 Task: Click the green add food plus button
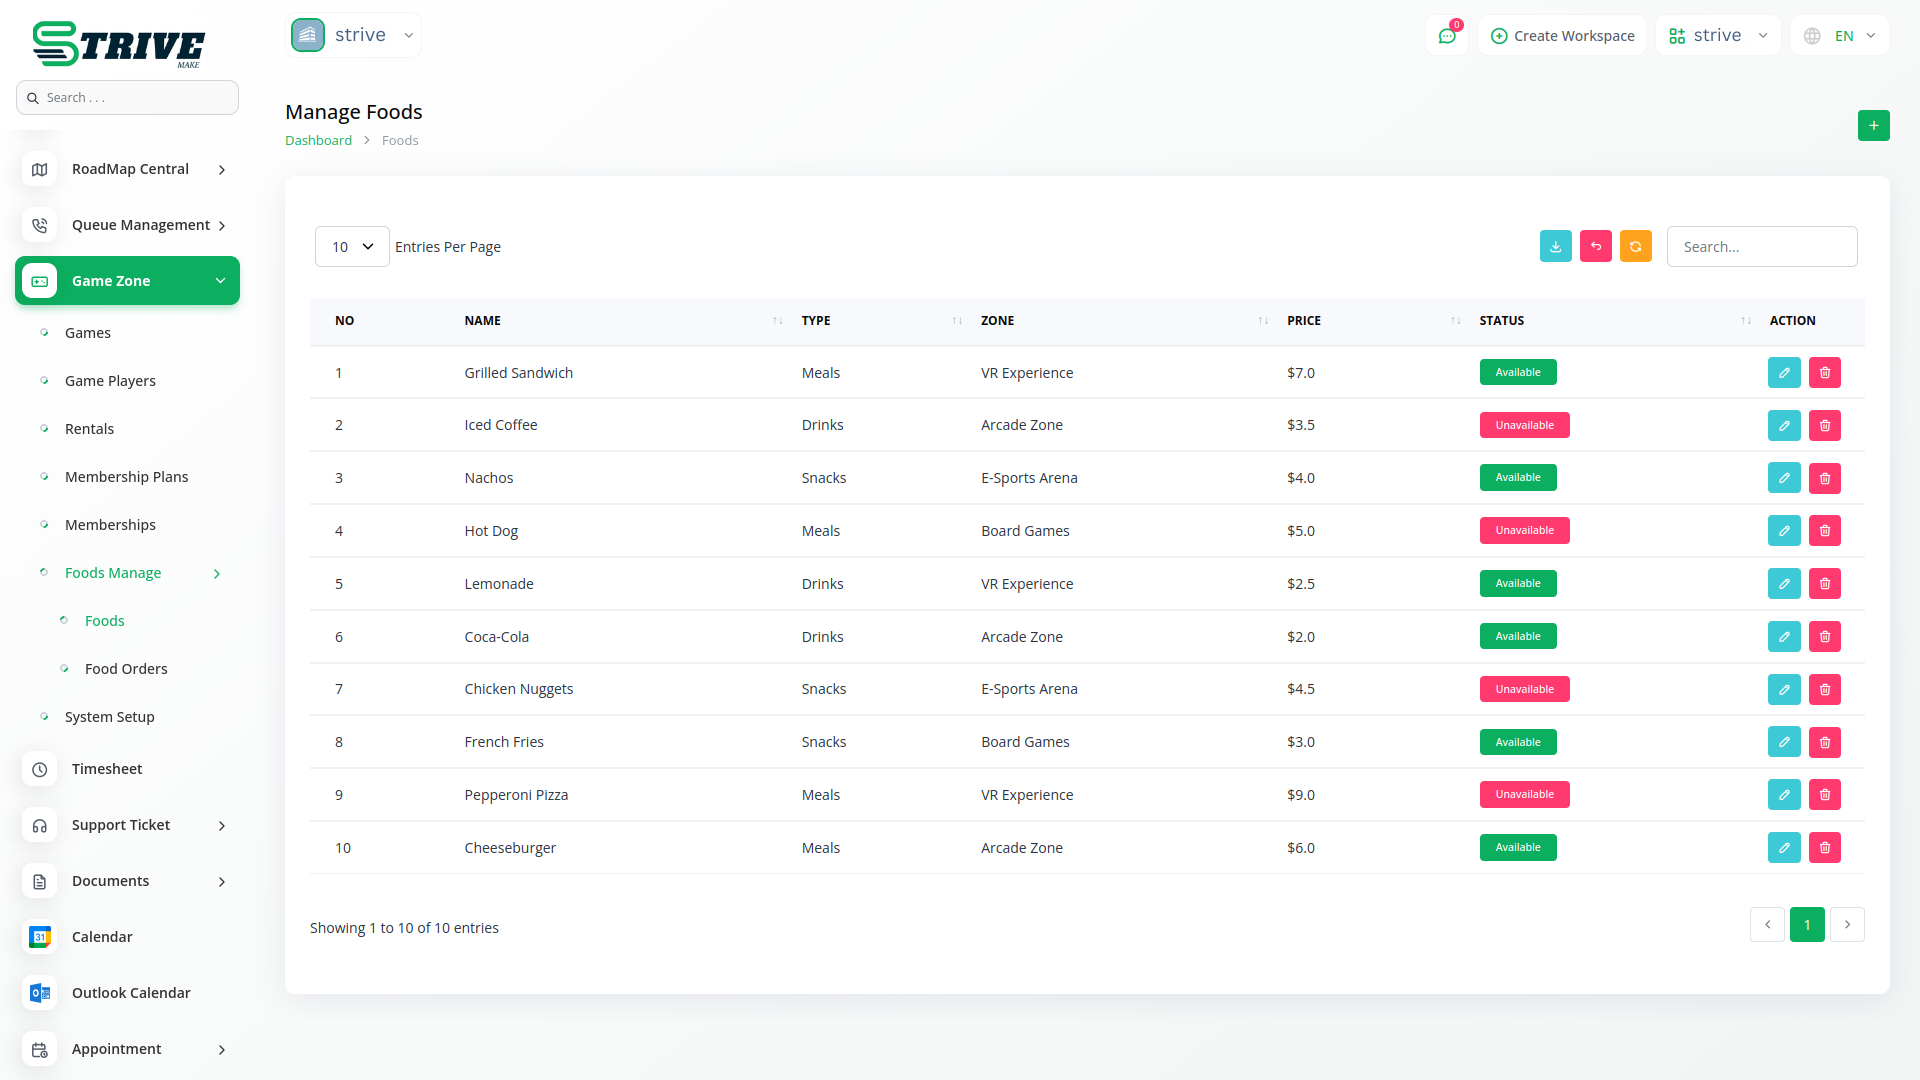click(x=1873, y=125)
